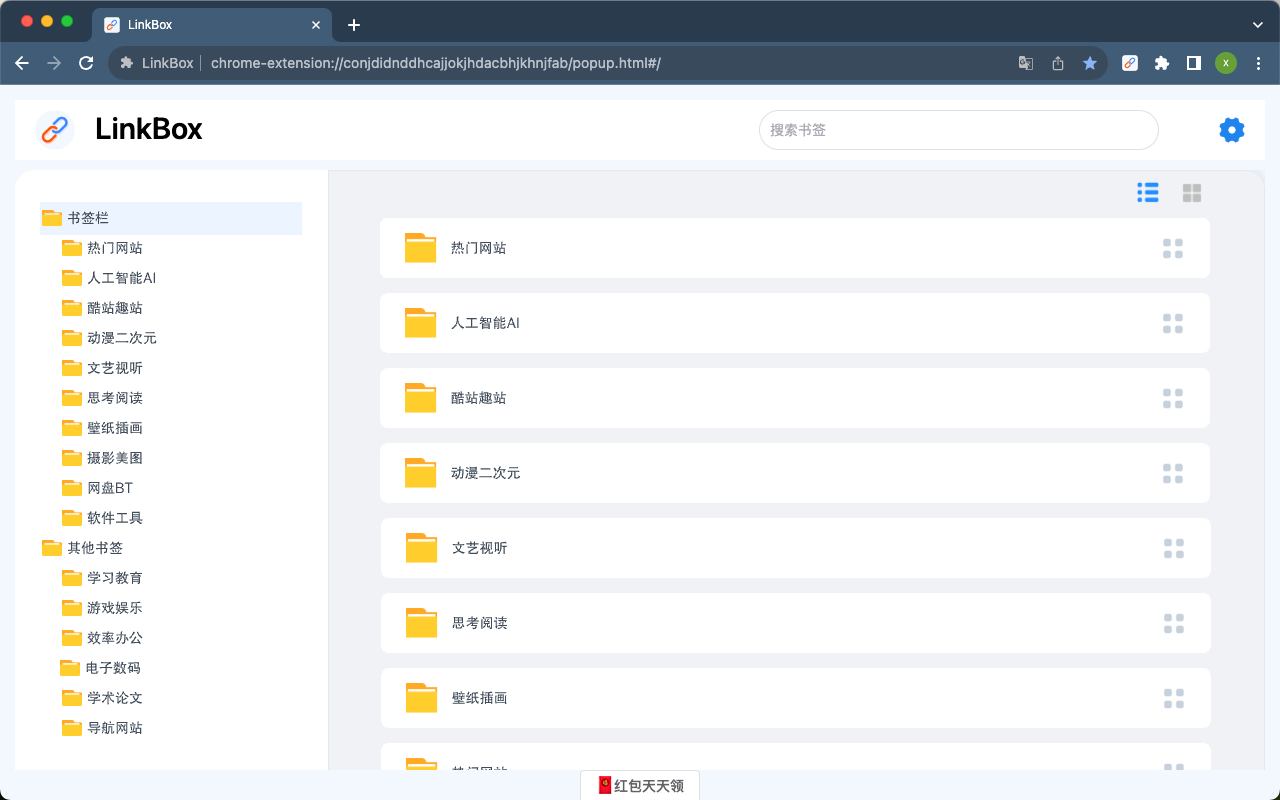Click grid icon on 酷站趣站 card
Screen dimensions: 1280x800
tap(1173, 398)
